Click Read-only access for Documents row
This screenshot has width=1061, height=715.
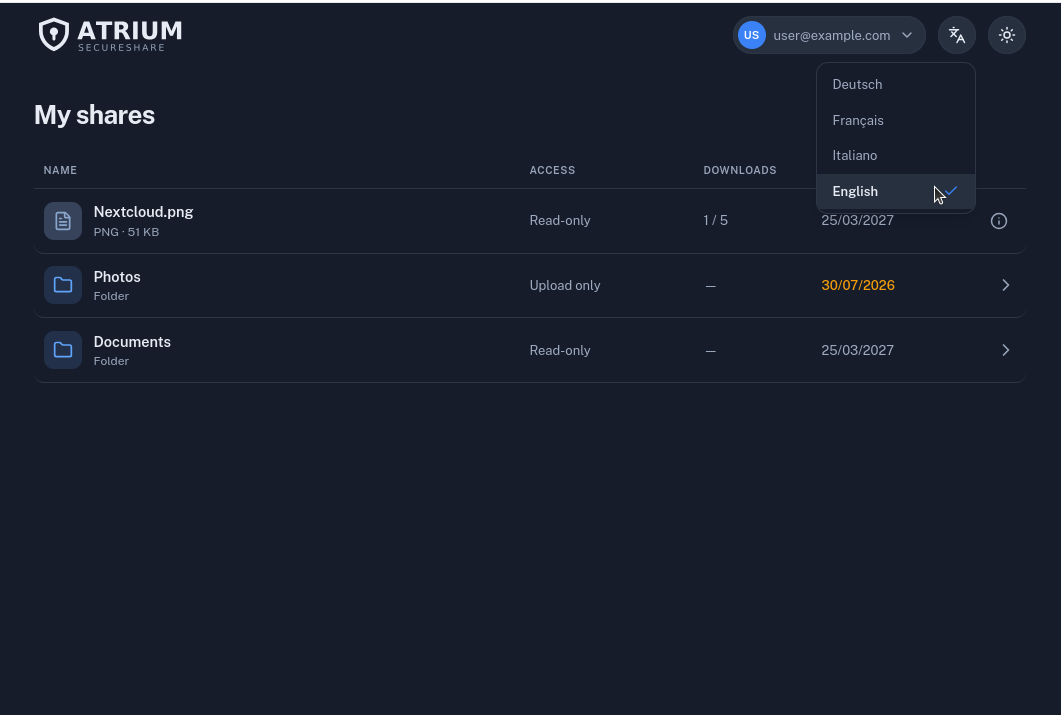click(560, 350)
